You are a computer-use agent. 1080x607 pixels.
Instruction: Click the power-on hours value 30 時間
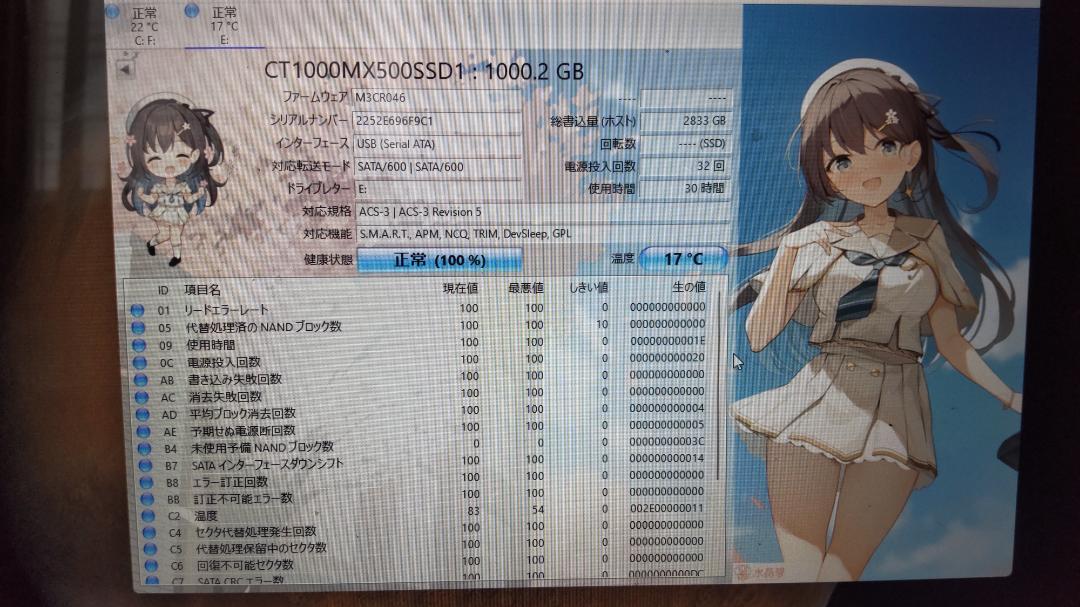685,188
